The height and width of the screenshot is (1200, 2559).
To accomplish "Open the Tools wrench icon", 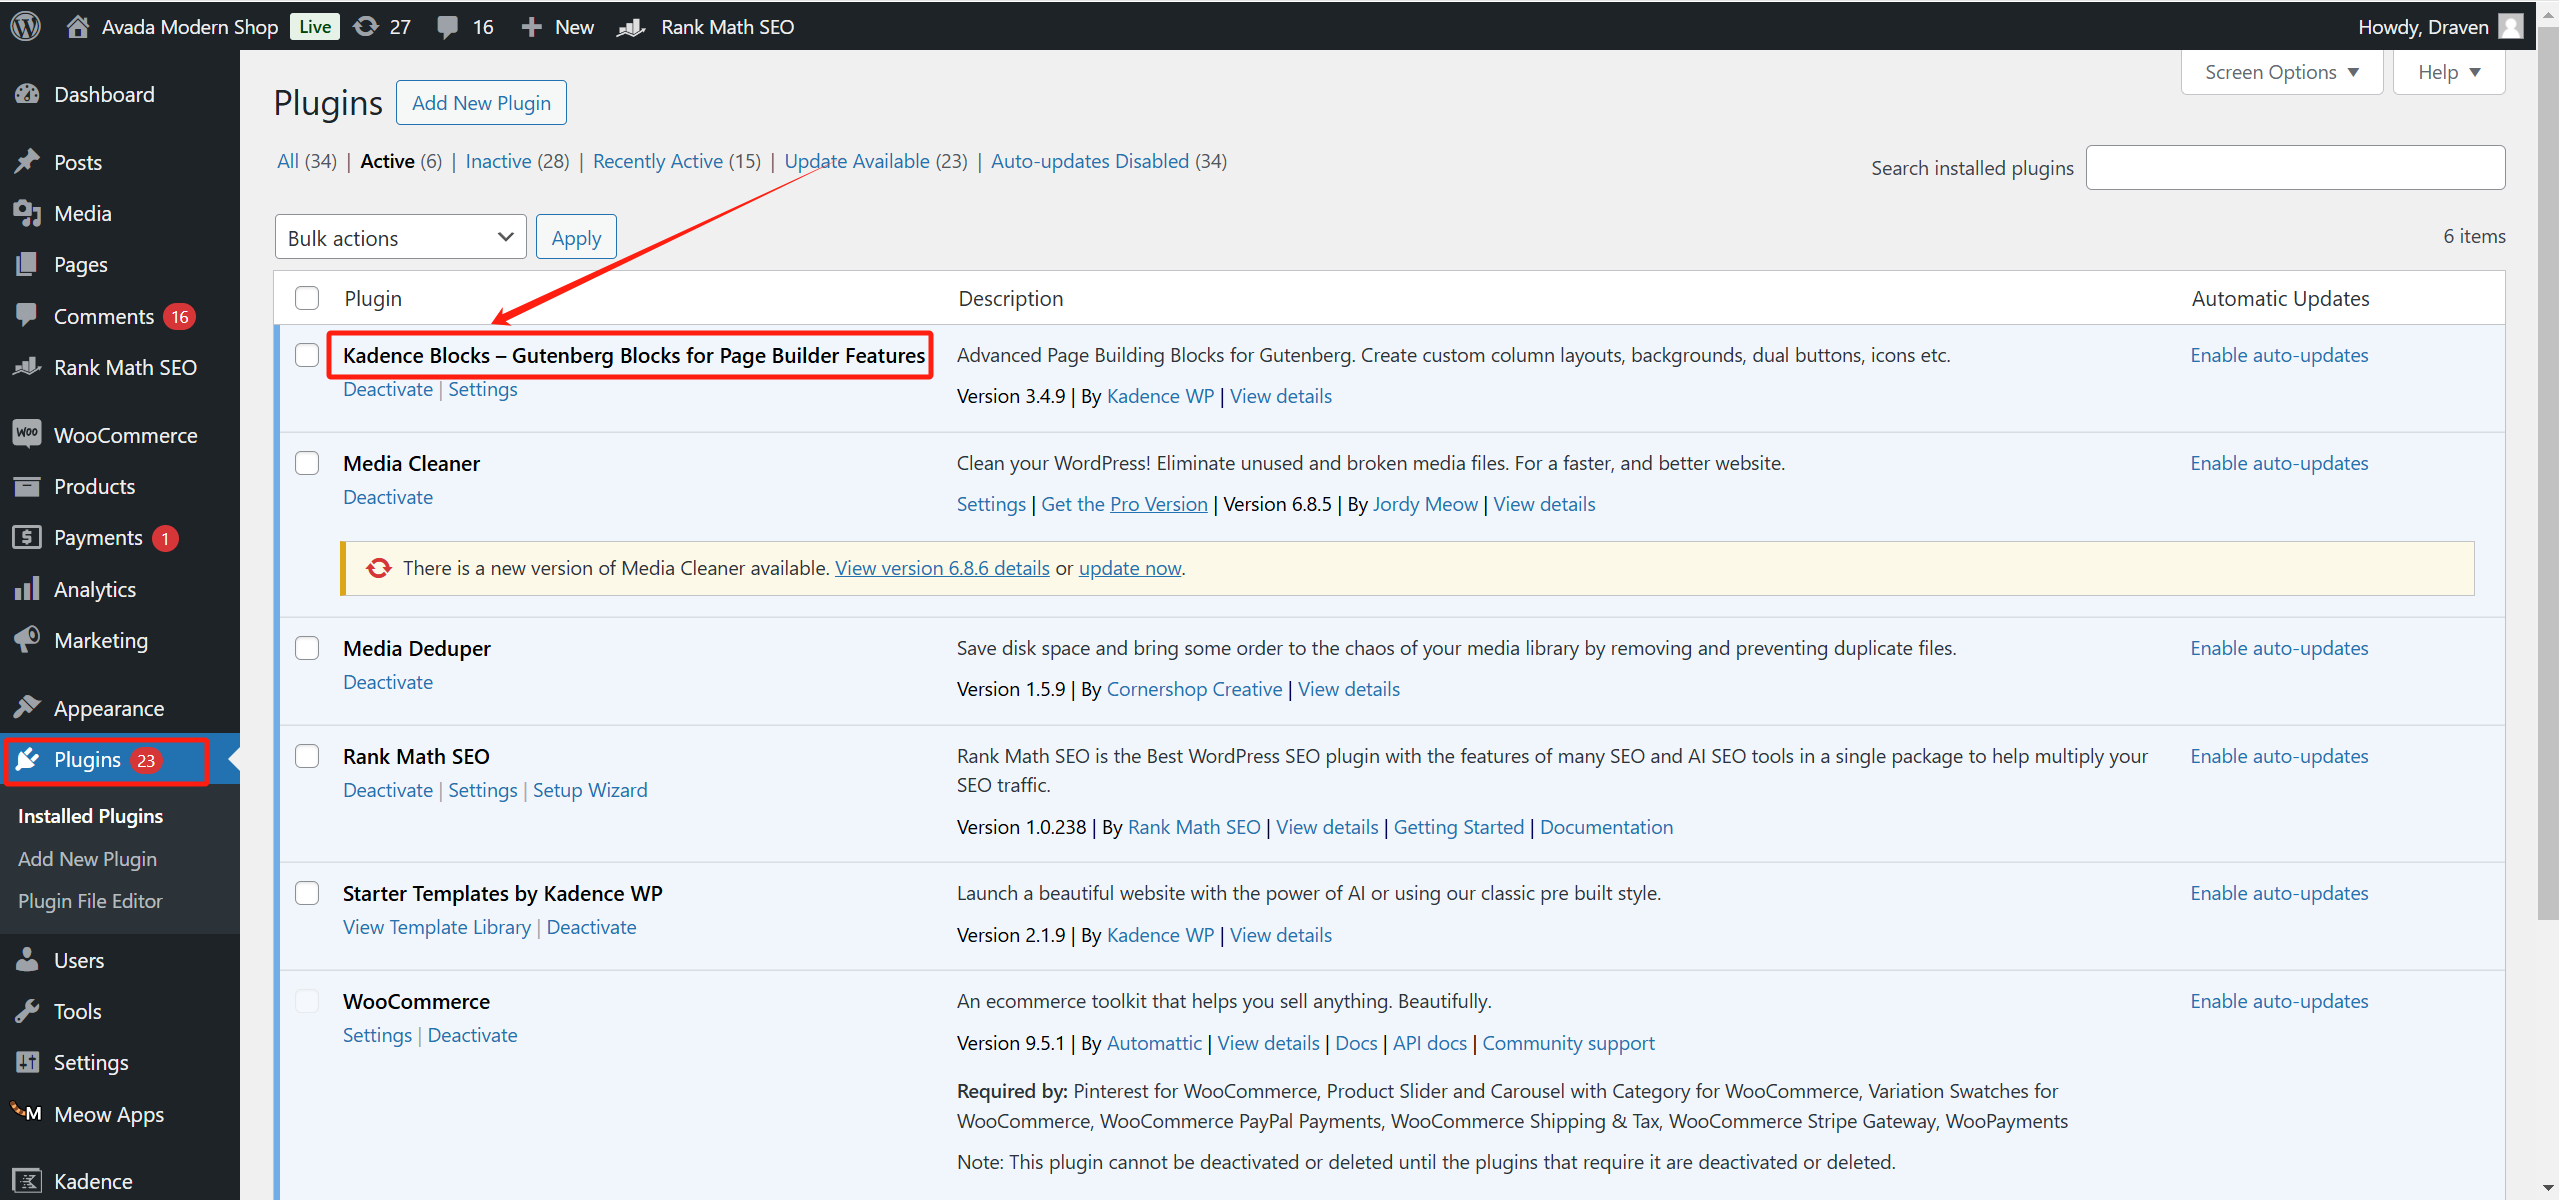I will click(x=27, y=1011).
